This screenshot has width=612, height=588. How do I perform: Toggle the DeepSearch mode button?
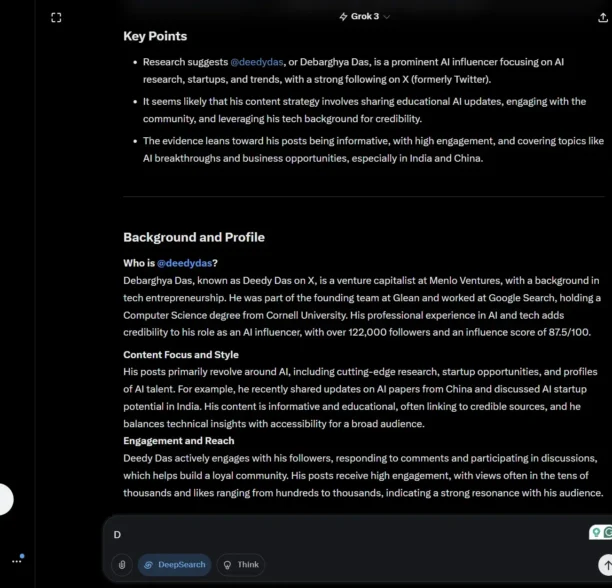174,565
